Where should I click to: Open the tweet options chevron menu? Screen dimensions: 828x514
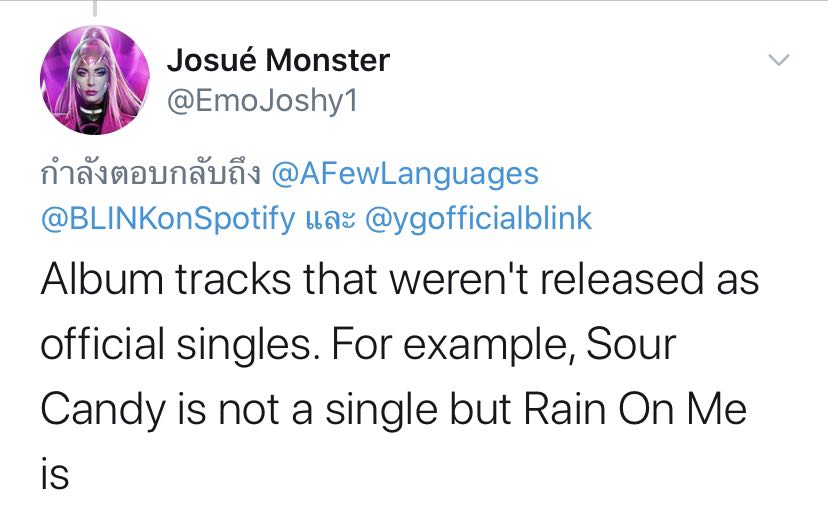coord(778,62)
